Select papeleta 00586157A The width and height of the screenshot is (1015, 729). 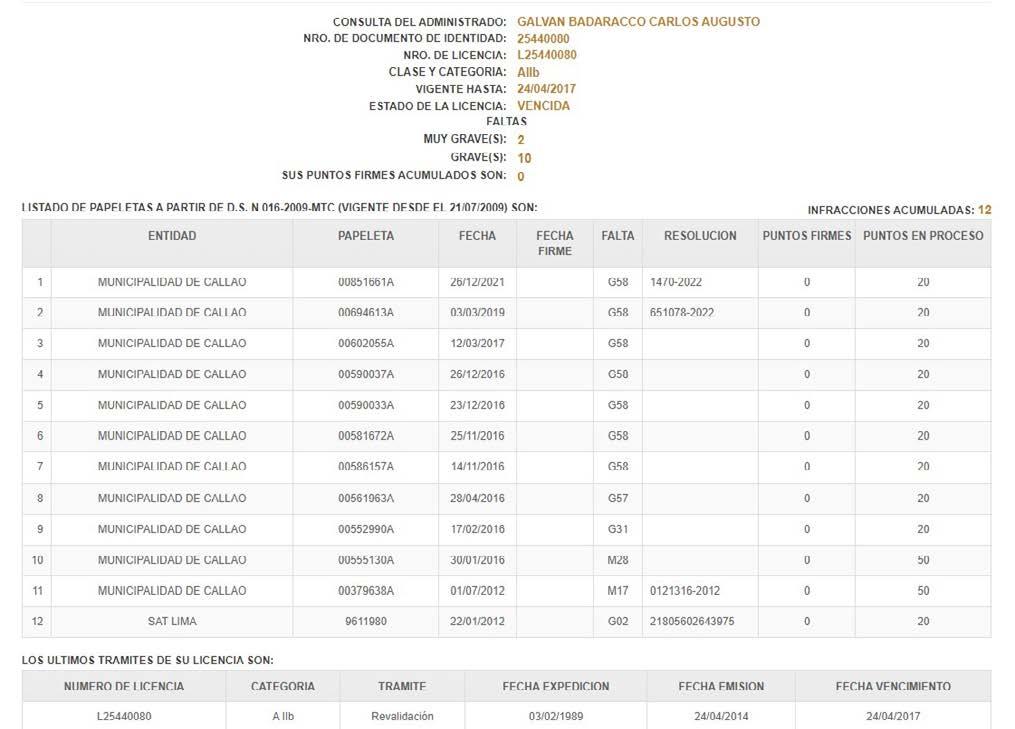(366, 466)
